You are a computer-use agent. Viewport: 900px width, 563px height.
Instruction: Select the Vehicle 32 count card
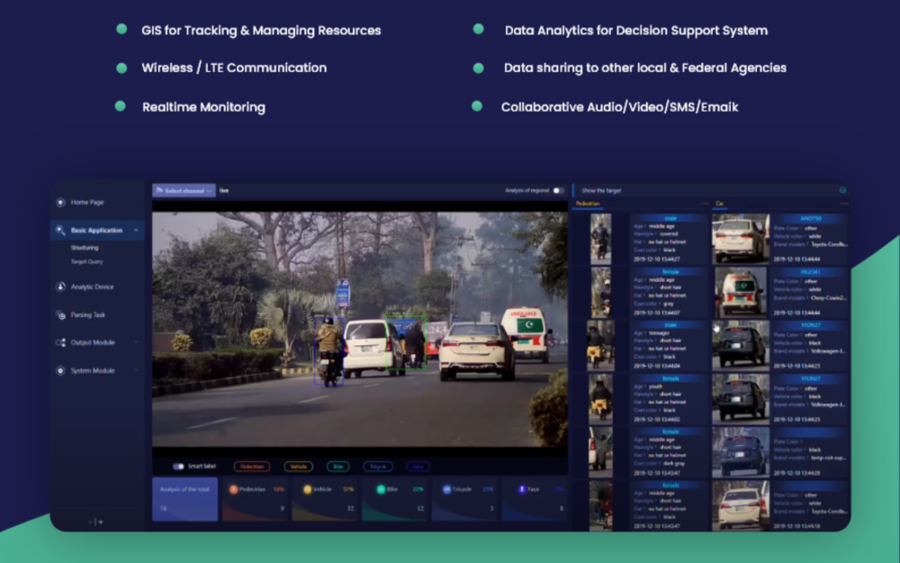coord(324,499)
